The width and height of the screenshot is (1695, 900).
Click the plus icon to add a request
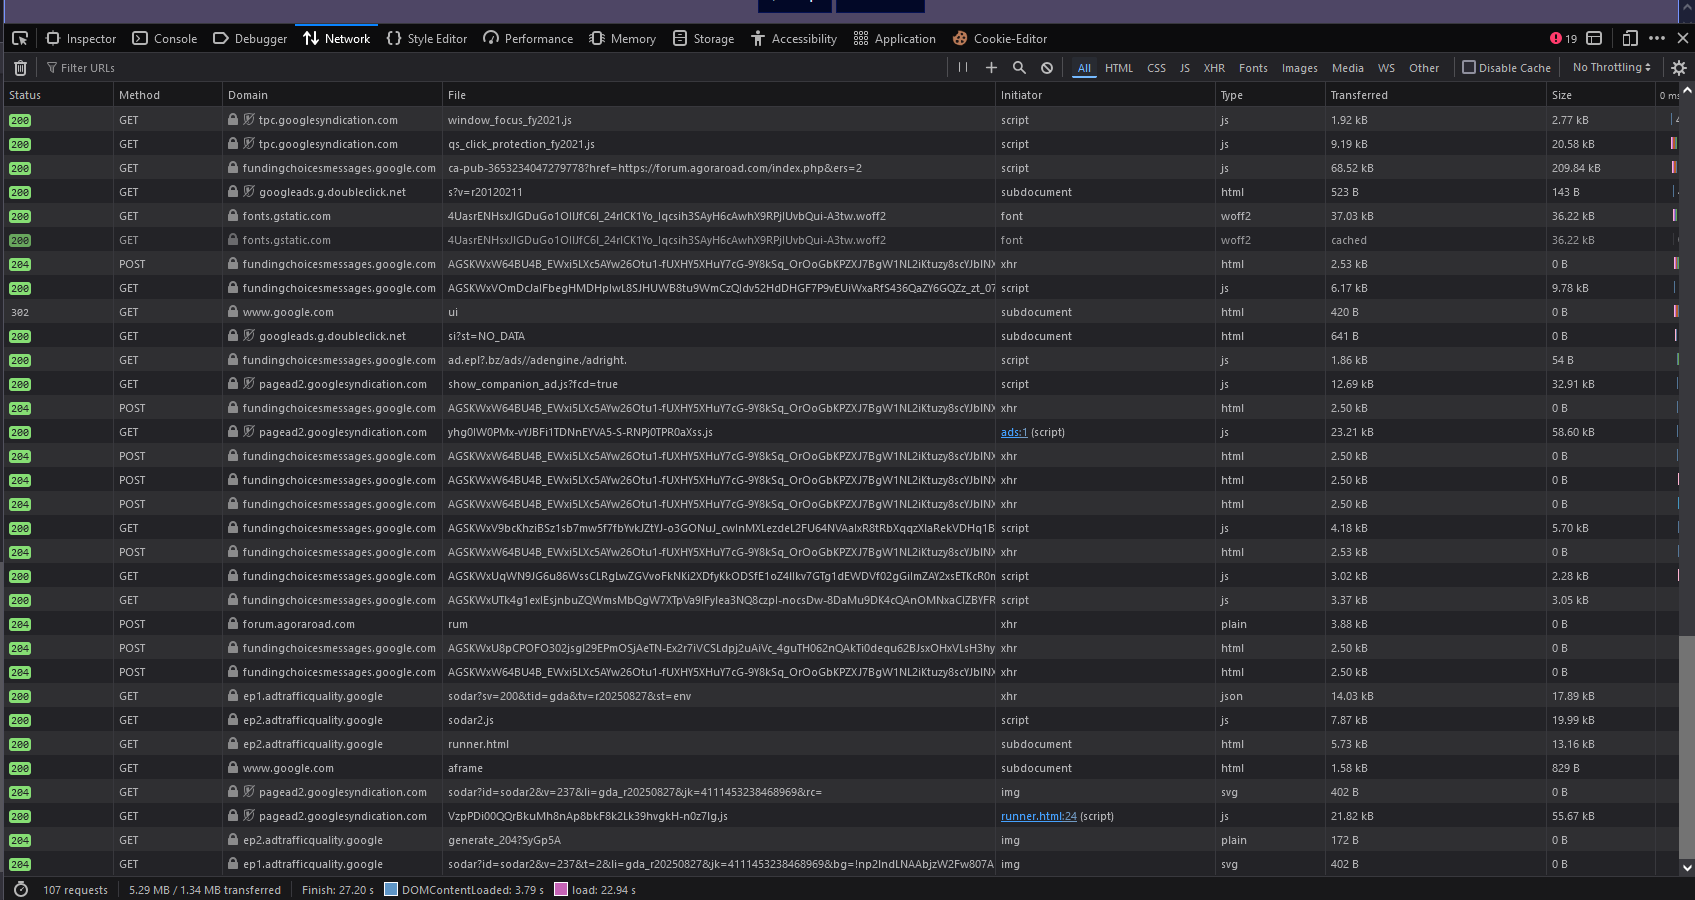click(991, 68)
